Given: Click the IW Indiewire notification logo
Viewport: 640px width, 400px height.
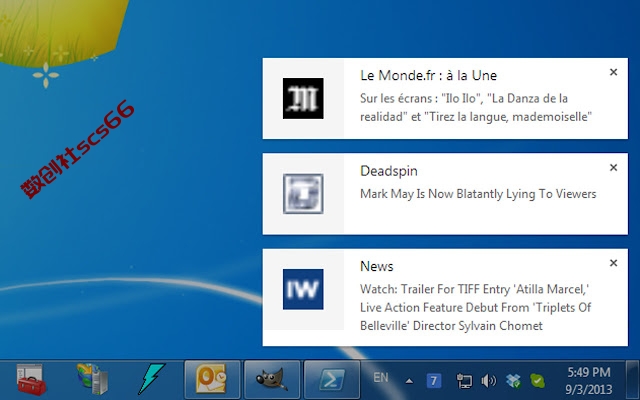Looking at the screenshot, I should [x=303, y=289].
